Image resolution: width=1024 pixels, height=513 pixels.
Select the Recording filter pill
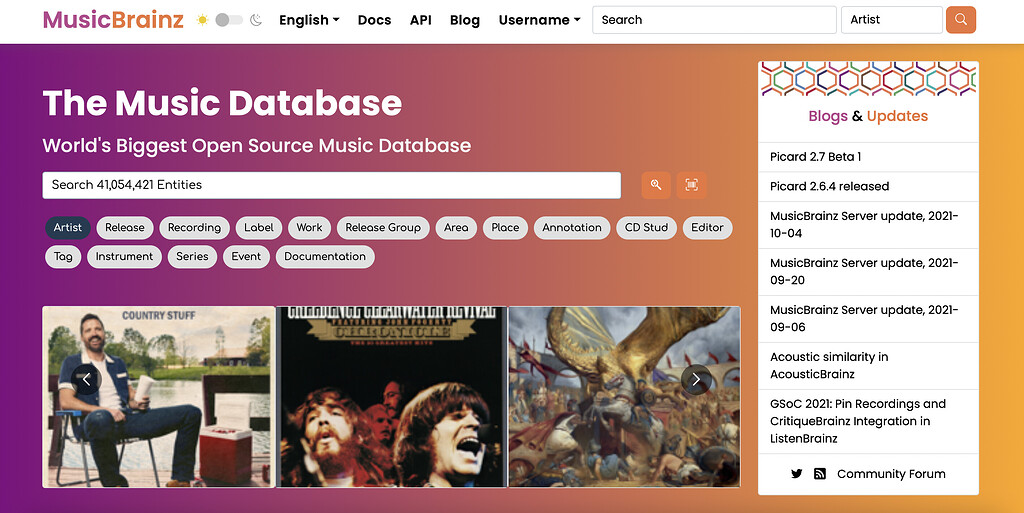195,228
